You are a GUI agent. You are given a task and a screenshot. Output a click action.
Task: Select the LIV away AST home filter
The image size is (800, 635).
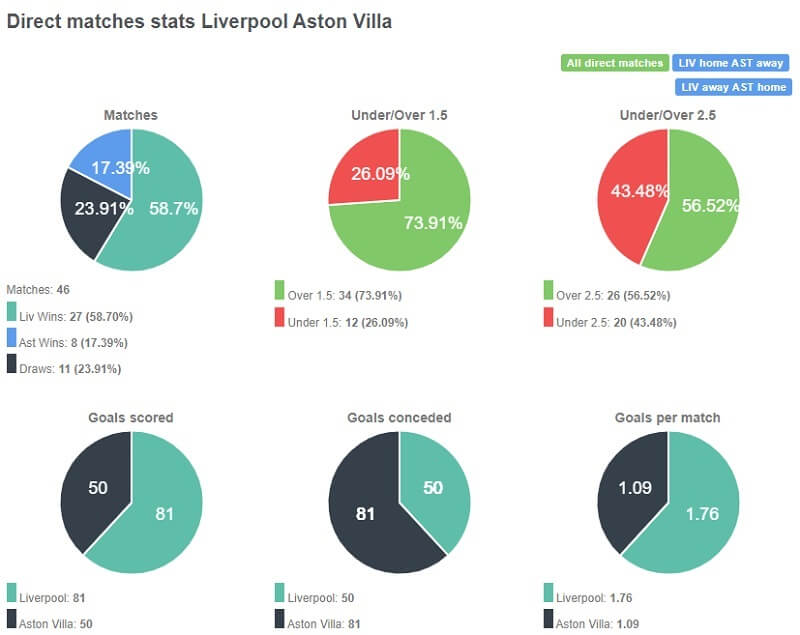tap(731, 87)
